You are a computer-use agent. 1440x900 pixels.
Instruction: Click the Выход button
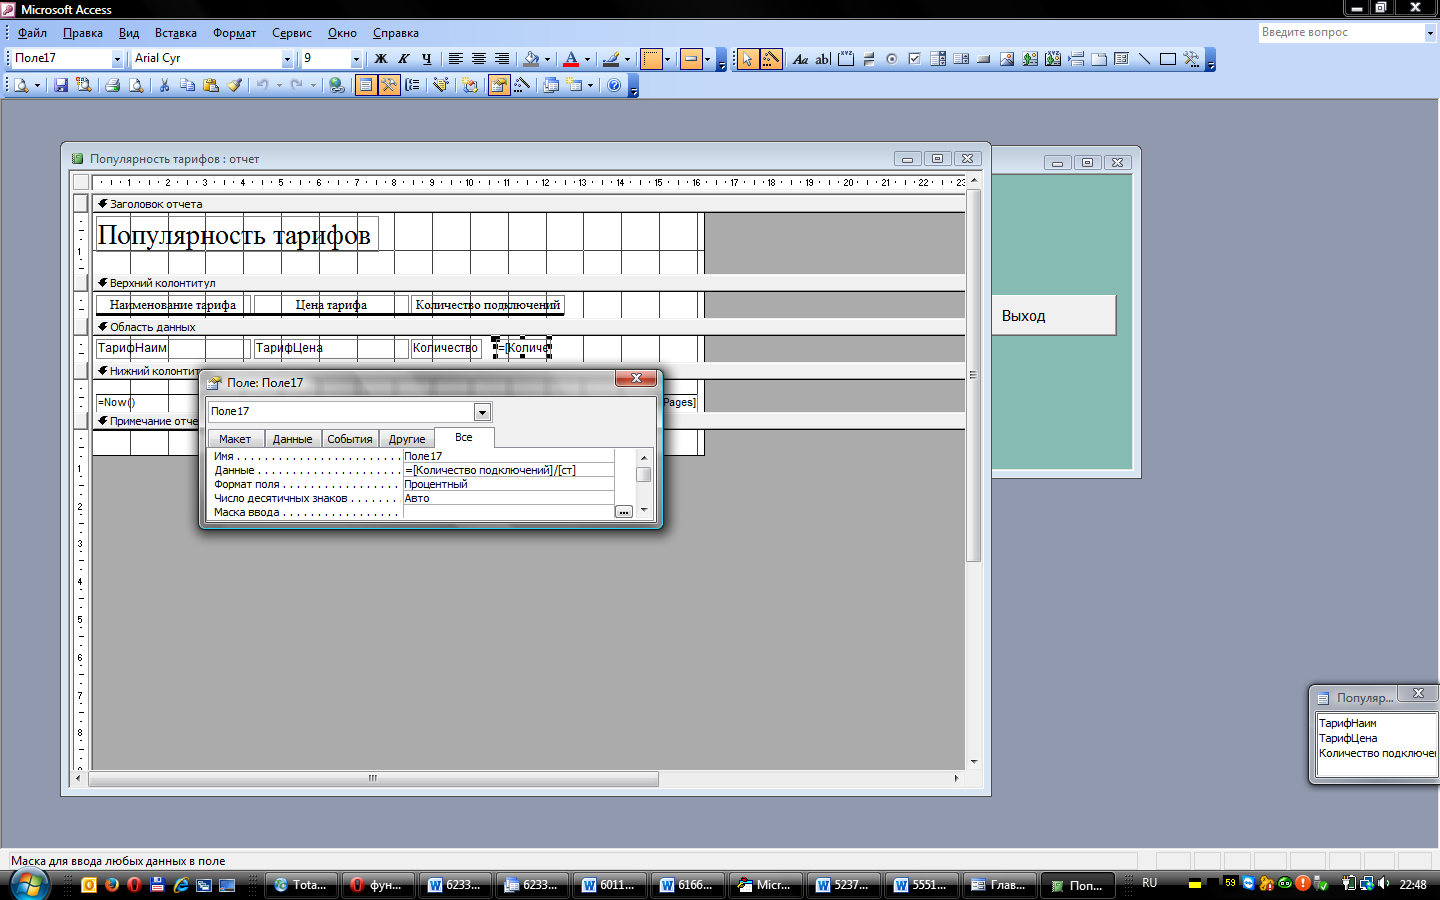tap(1053, 316)
